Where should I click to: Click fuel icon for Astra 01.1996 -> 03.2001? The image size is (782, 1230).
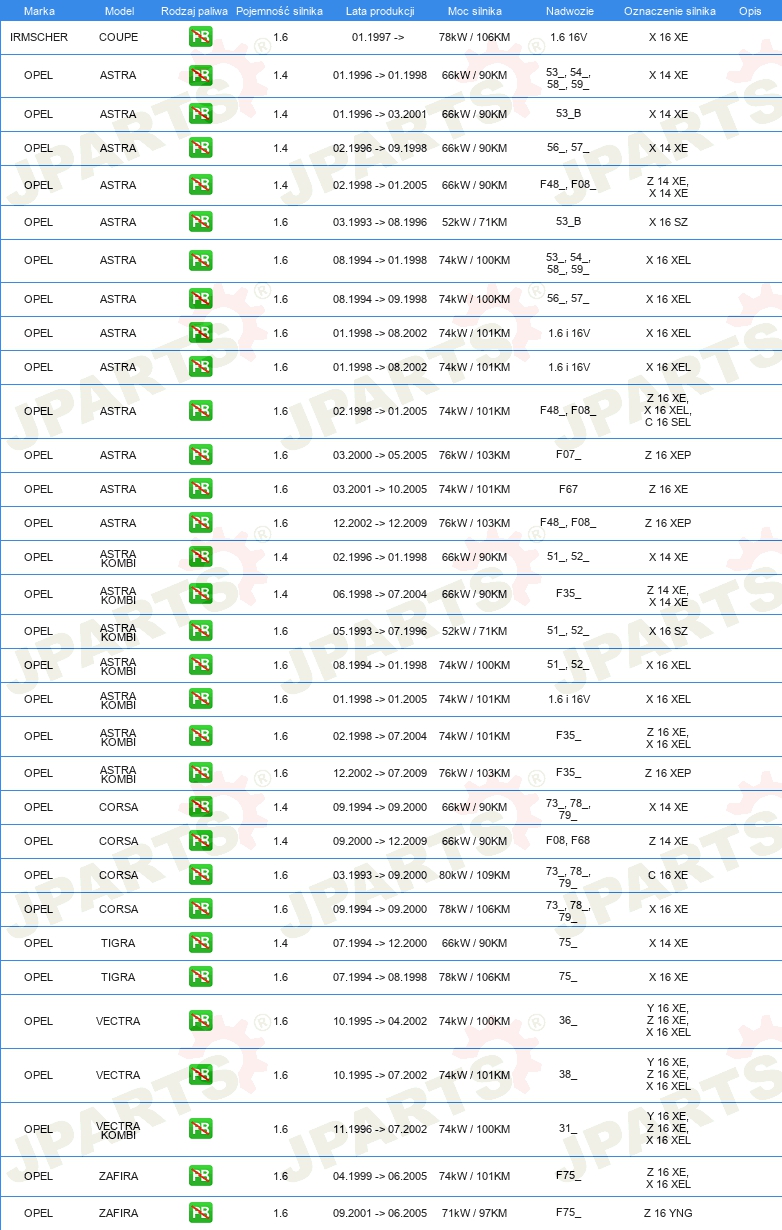tap(200, 114)
